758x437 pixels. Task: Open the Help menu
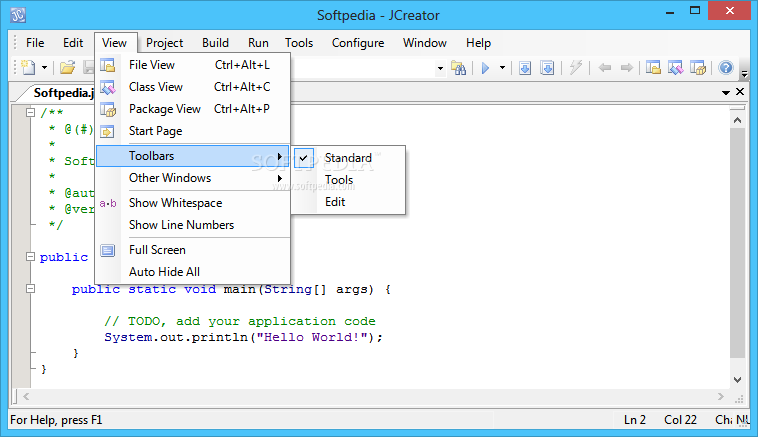(478, 43)
